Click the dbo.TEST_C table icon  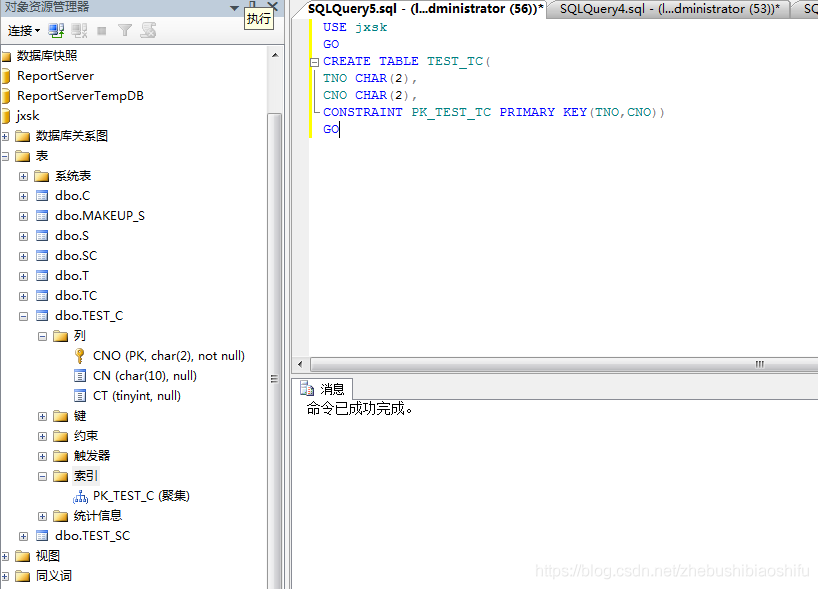[x=42, y=316]
